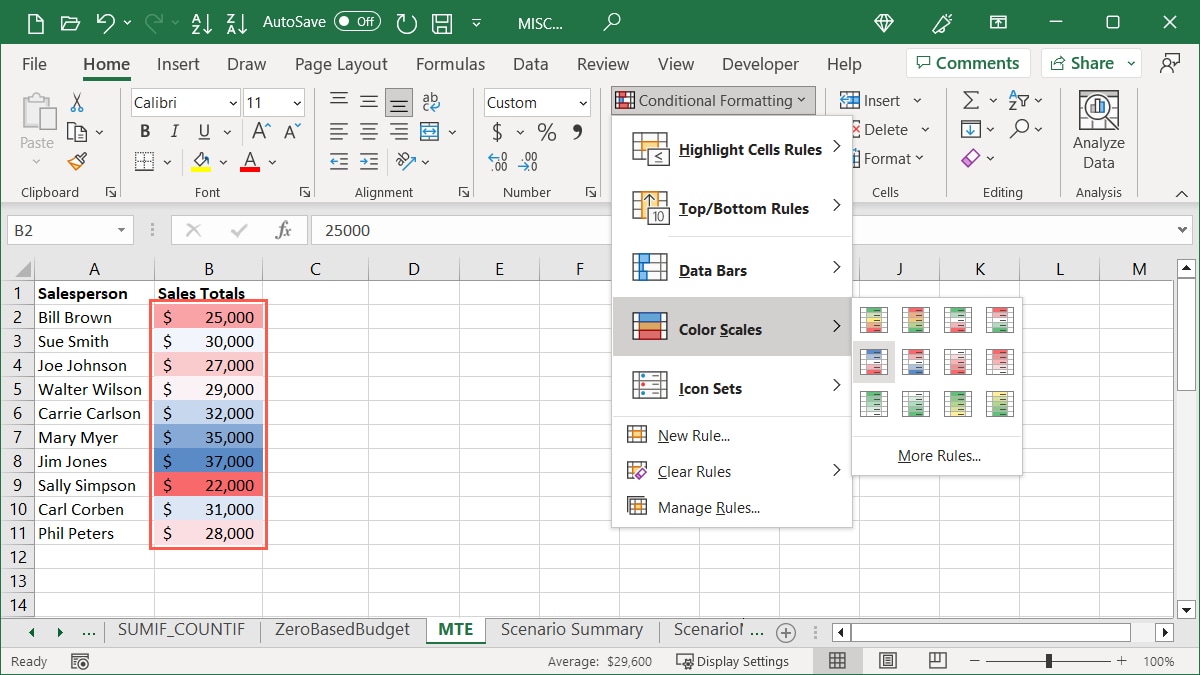
Task: Click More Rules in color scales panel
Action: (938, 456)
